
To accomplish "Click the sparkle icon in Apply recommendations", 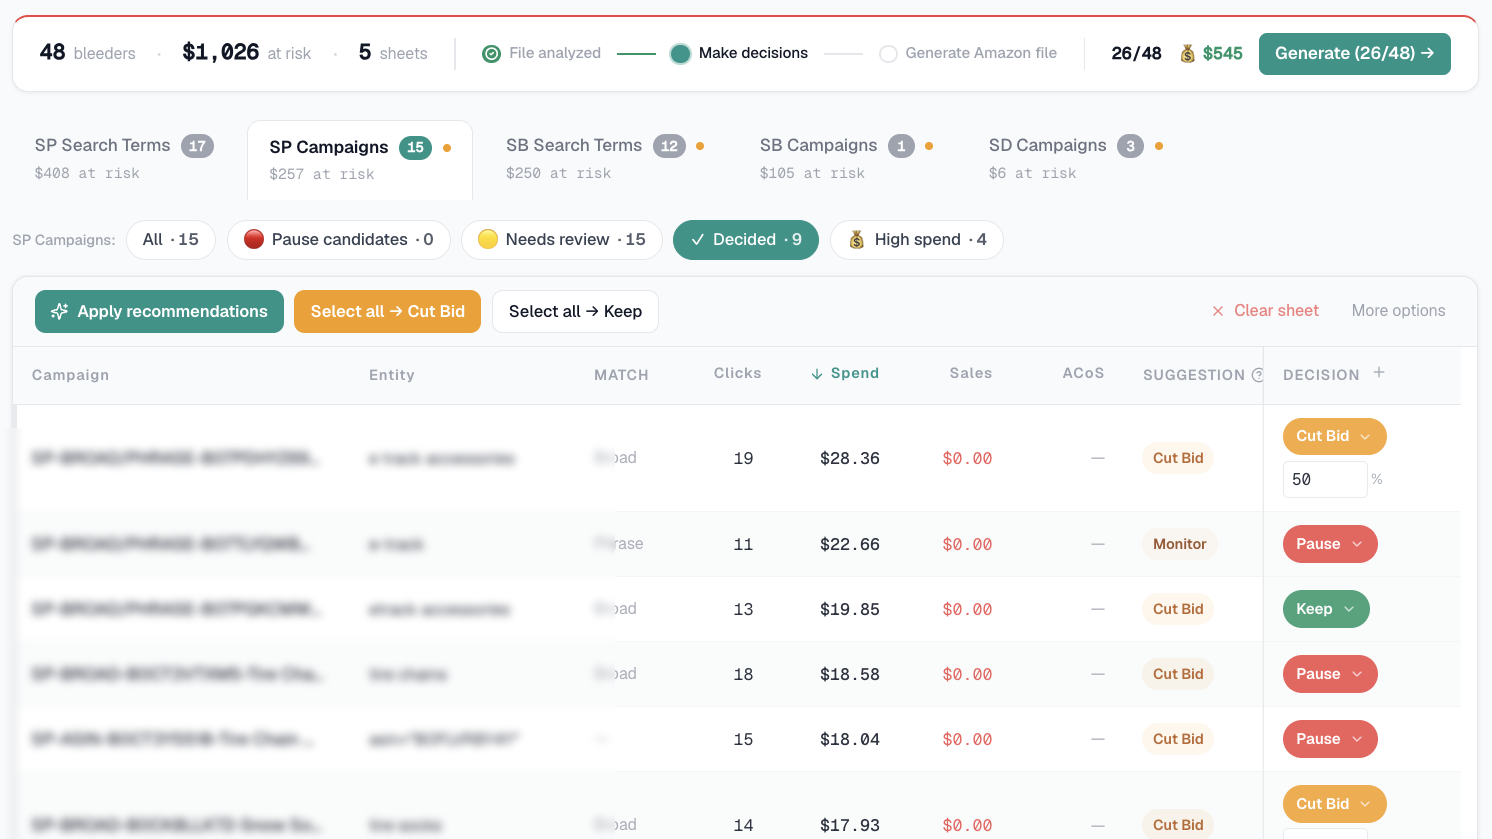I will pyautogui.click(x=60, y=312).
